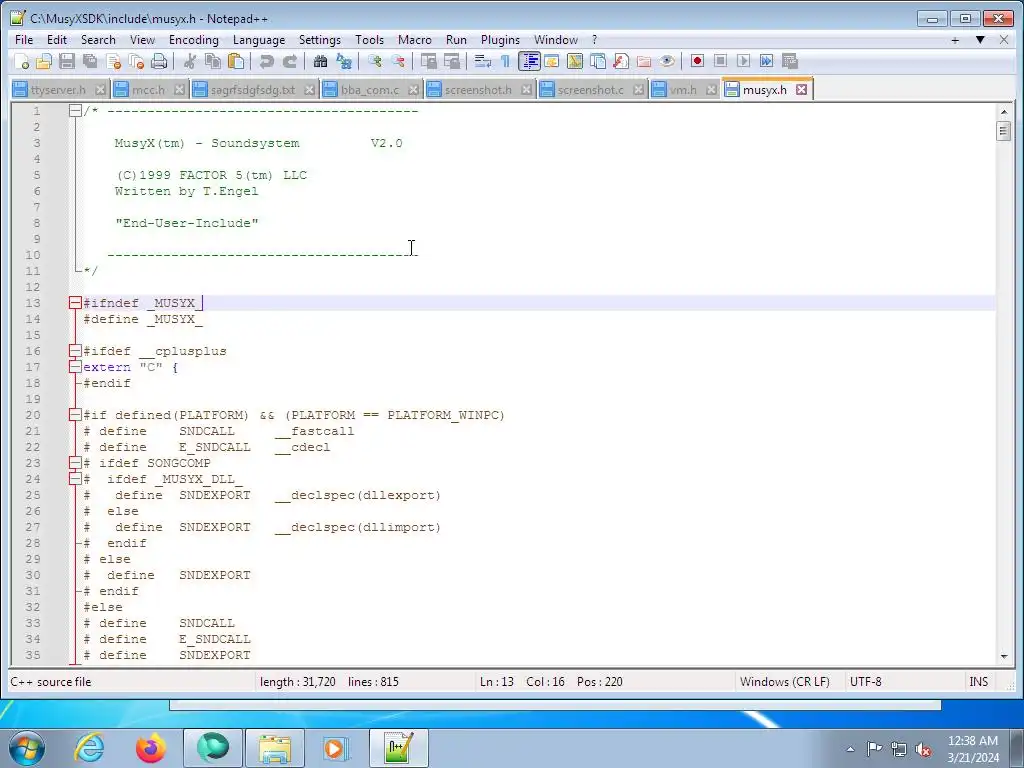Open the User Defined Language icon
Screen dimensions: 1024x768
[x=551, y=61]
